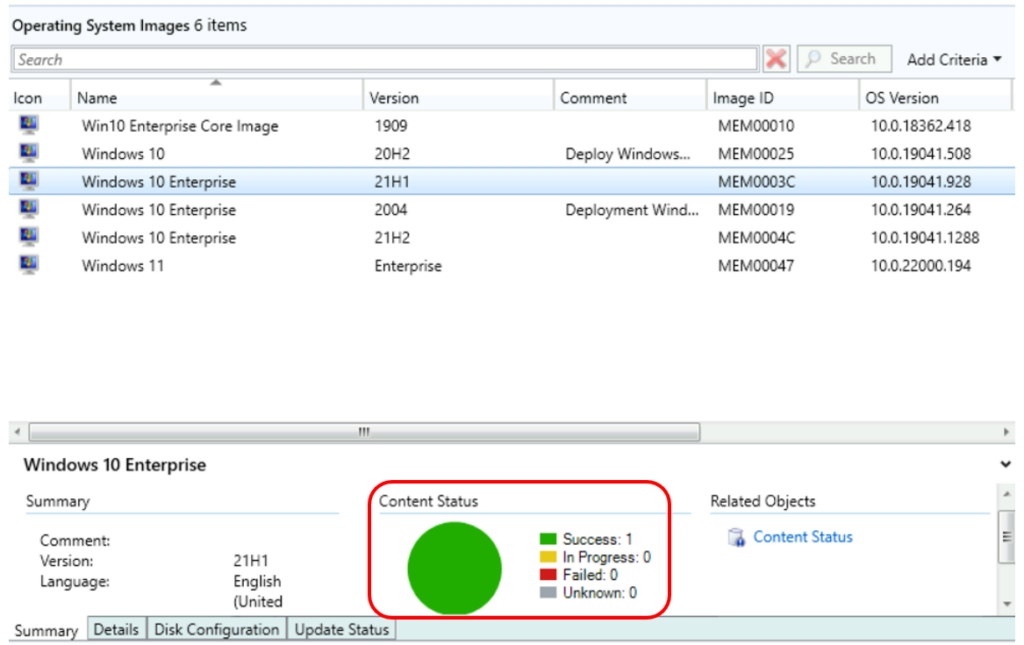Click the image icon in the Windows 11 row

[29, 264]
